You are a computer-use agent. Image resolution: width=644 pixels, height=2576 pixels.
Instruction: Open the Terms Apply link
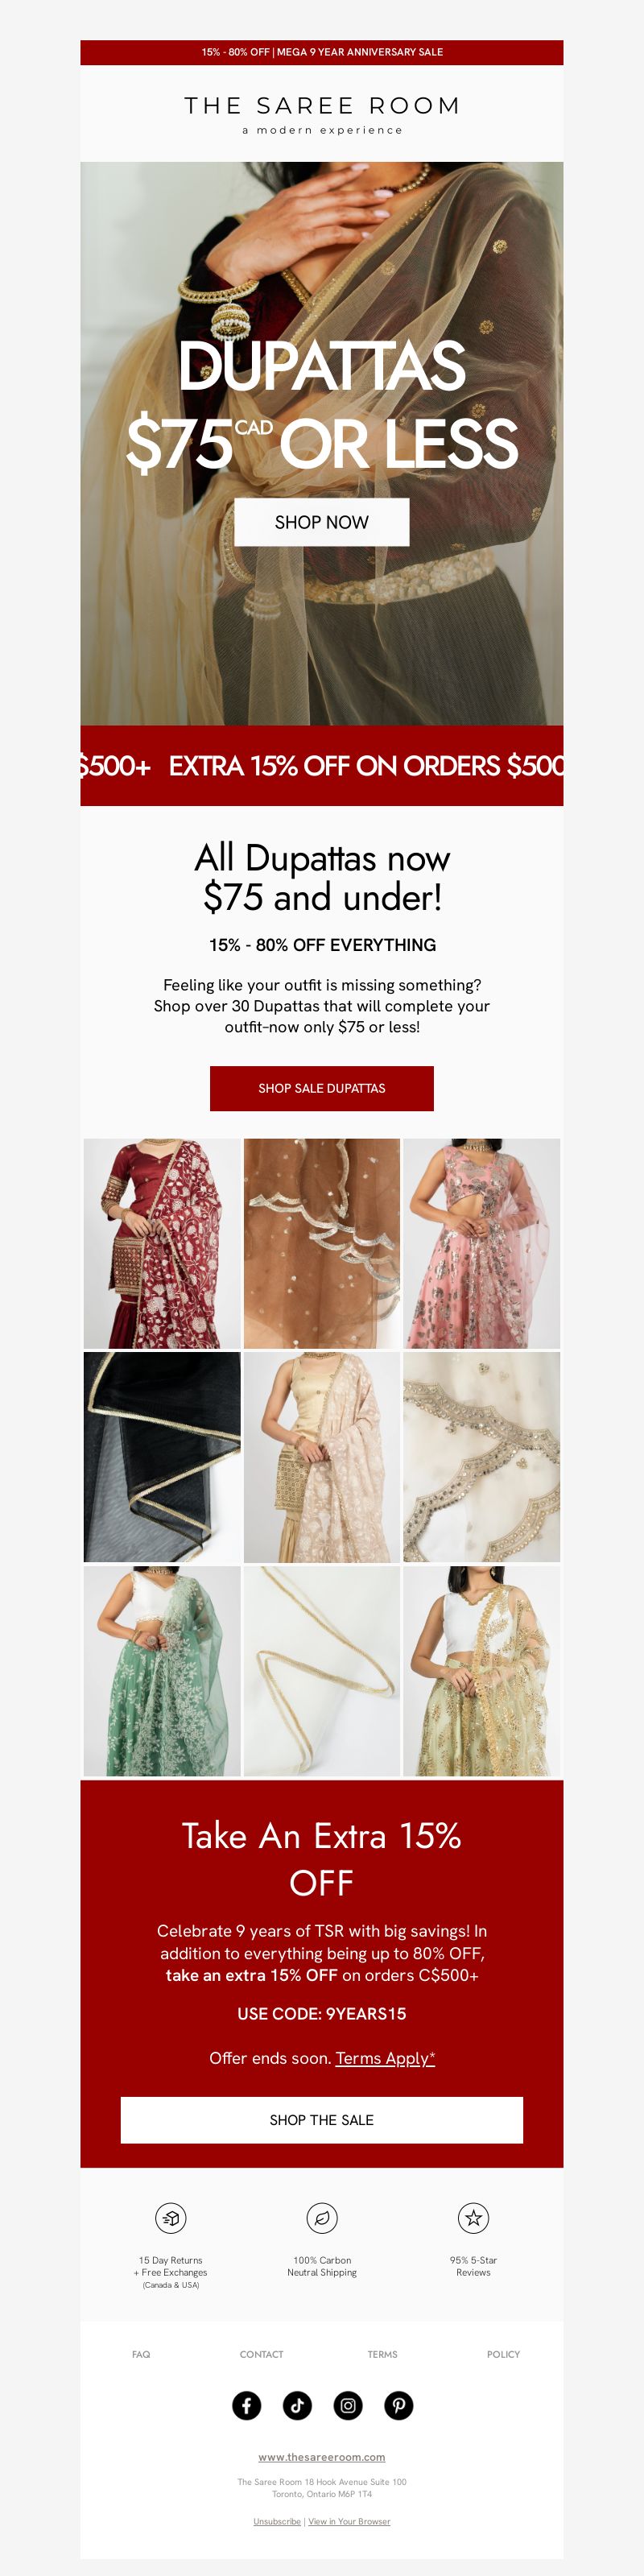tap(385, 2058)
